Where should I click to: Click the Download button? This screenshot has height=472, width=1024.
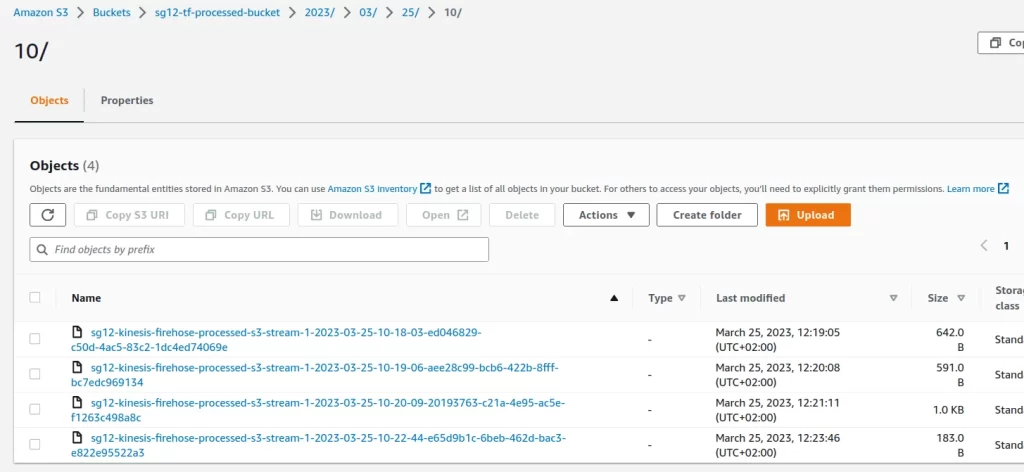pyautogui.click(x=347, y=215)
